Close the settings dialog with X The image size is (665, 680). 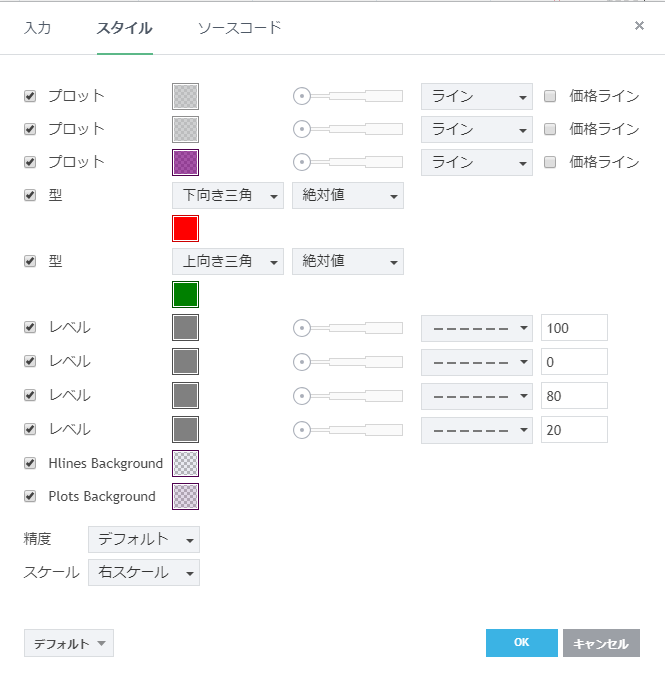pos(639,26)
